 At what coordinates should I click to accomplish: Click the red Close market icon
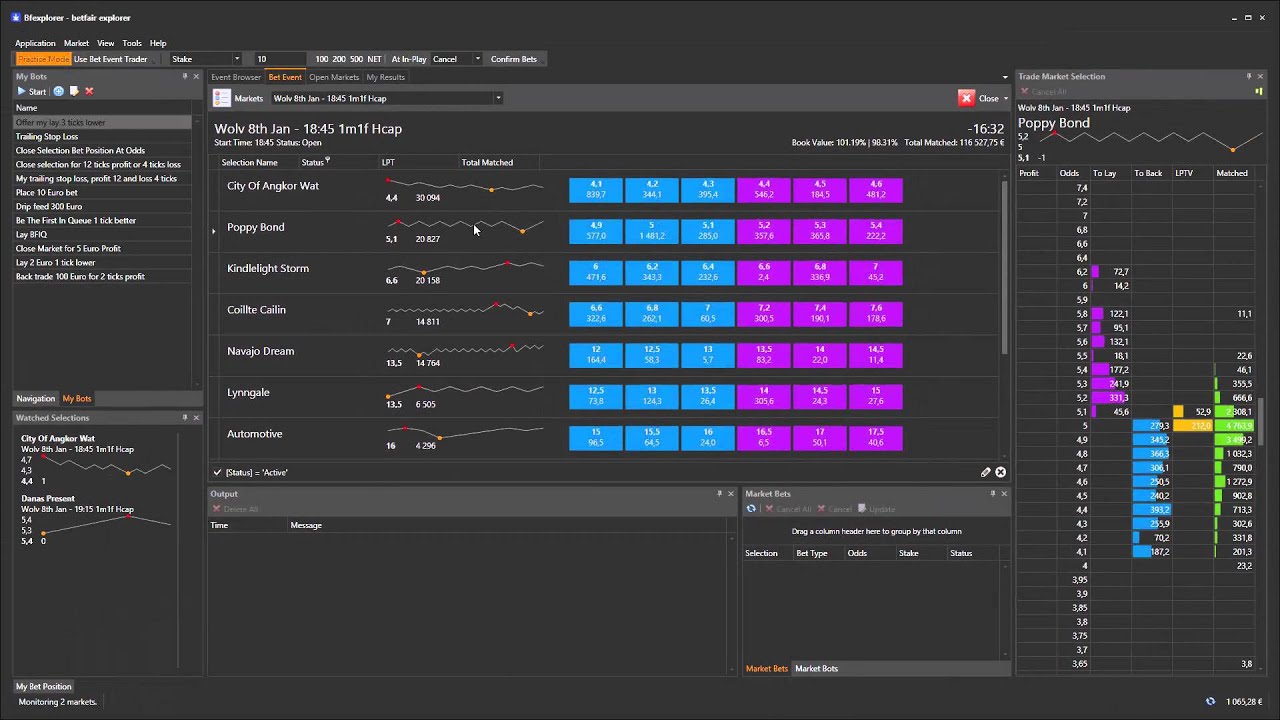(966, 98)
